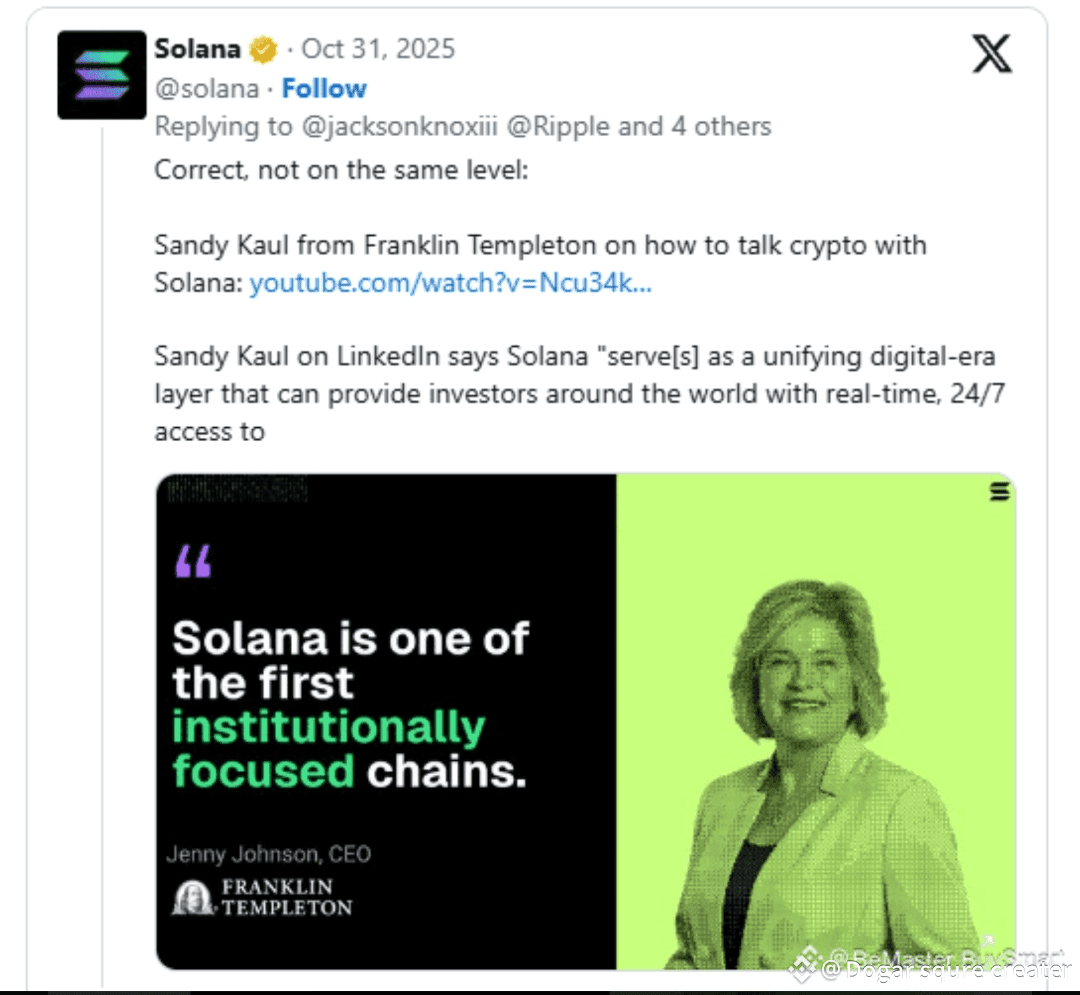
Task: Click the Binance Square watermark logo
Action: click(802, 964)
